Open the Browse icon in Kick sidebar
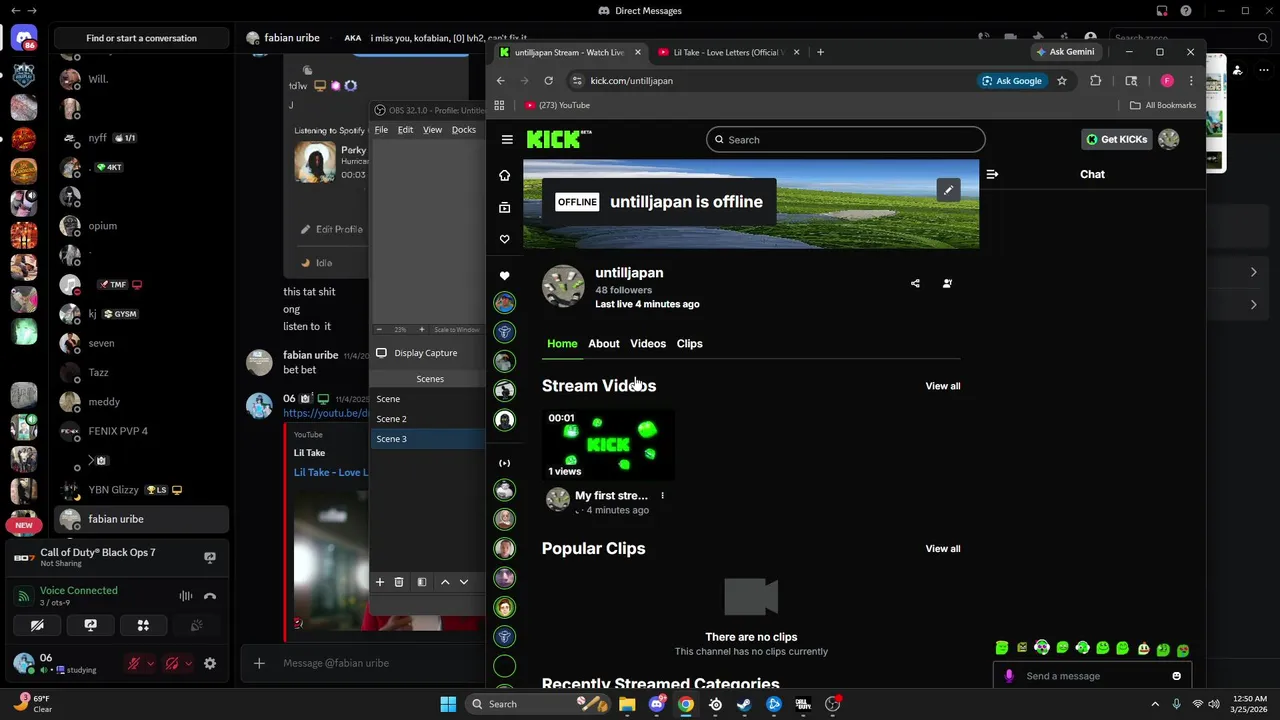Viewport: 1280px width, 720px height. [x=505, y=207]
